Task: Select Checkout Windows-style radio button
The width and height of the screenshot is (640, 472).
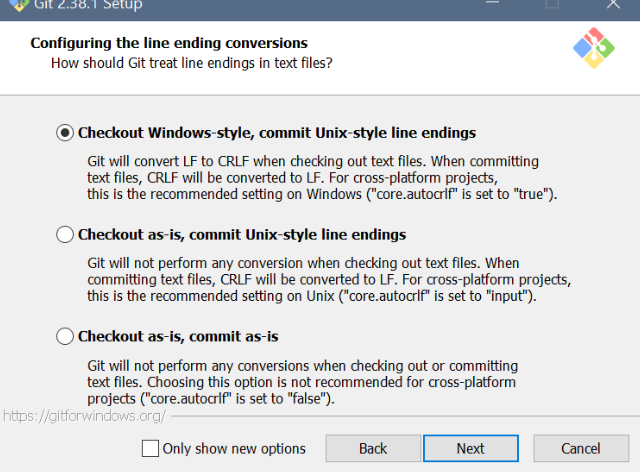Action: (65, 133)
